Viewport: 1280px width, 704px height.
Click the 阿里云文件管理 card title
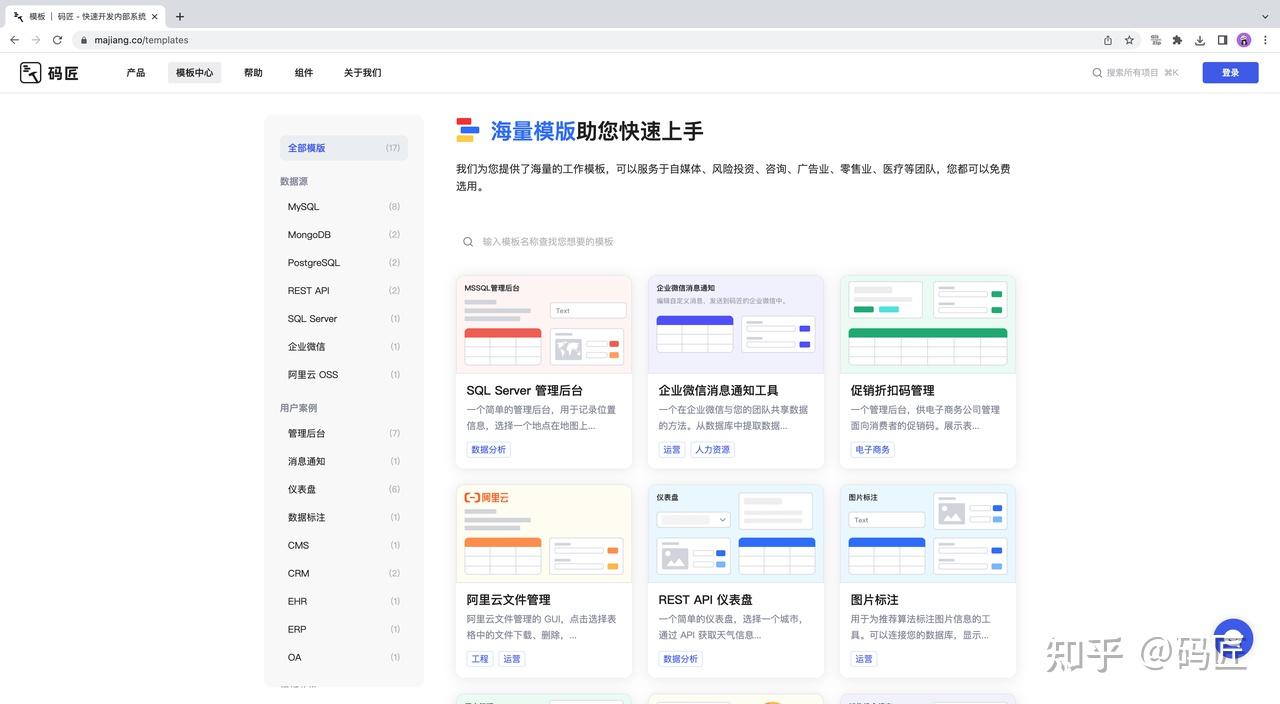click(509, 600)
